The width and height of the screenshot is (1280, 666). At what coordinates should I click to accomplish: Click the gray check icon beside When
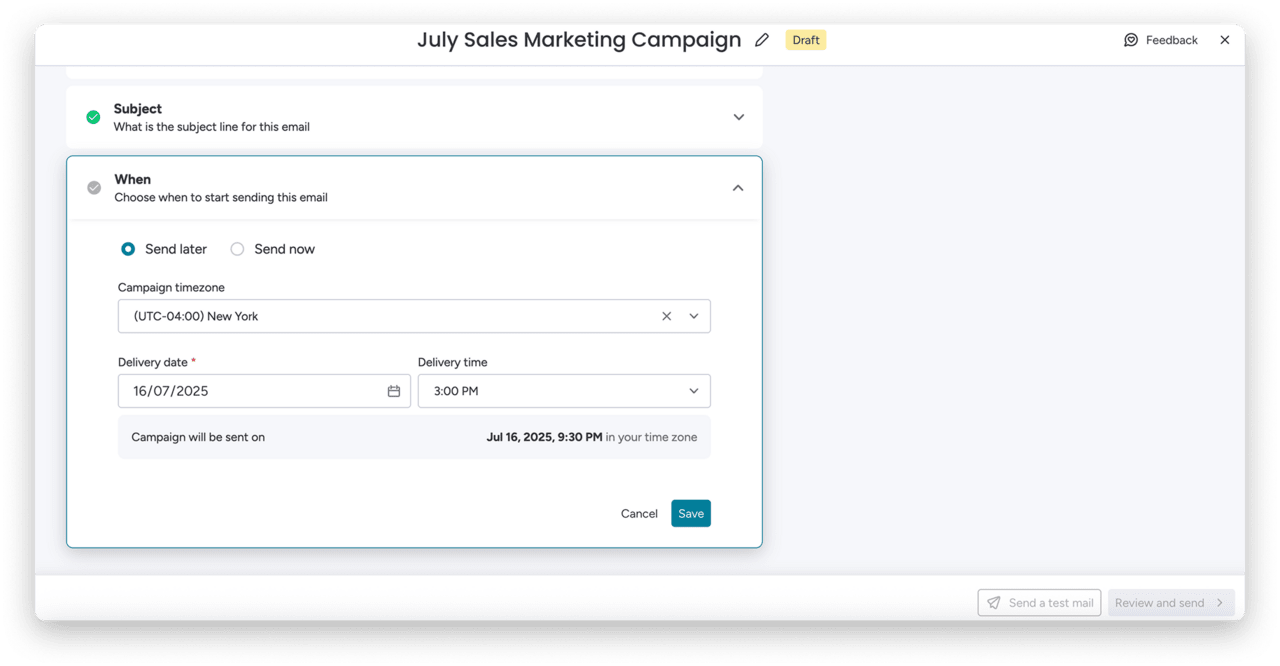tap(94, 187)
